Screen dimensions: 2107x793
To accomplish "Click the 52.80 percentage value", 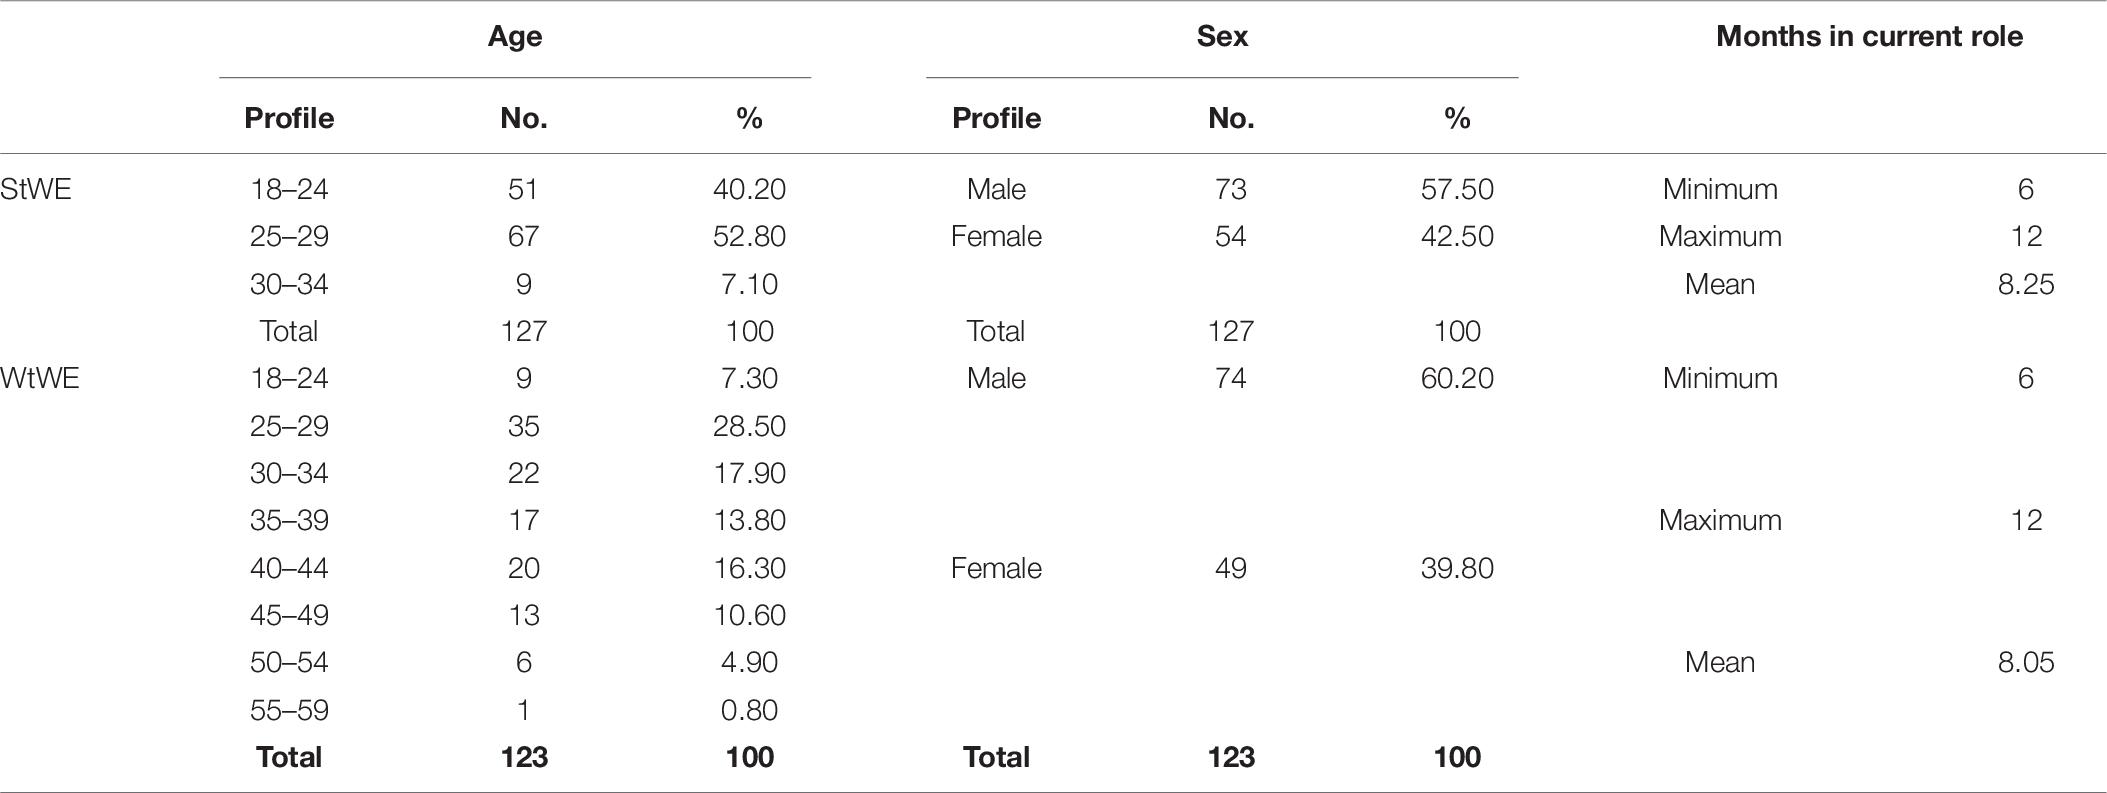I will click(749, 236).
